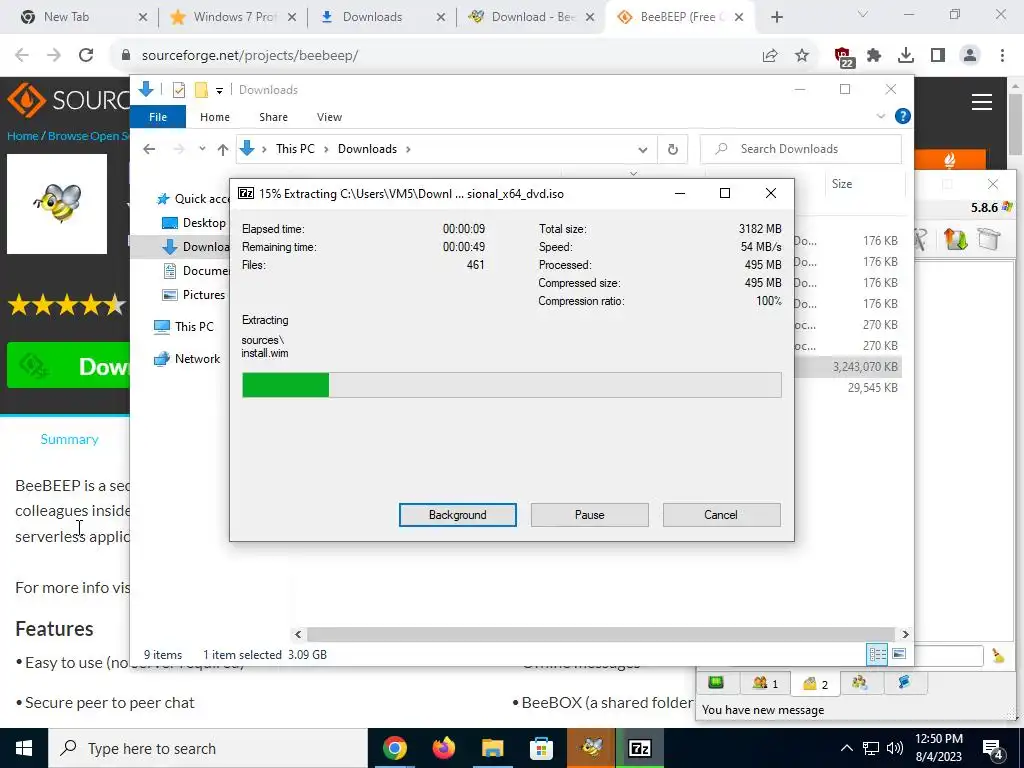The width and height of the screenshot is (1024, 768).
Task: Click the BeeBEEP trash bucket icon
Action: click(x=989, y=239)
